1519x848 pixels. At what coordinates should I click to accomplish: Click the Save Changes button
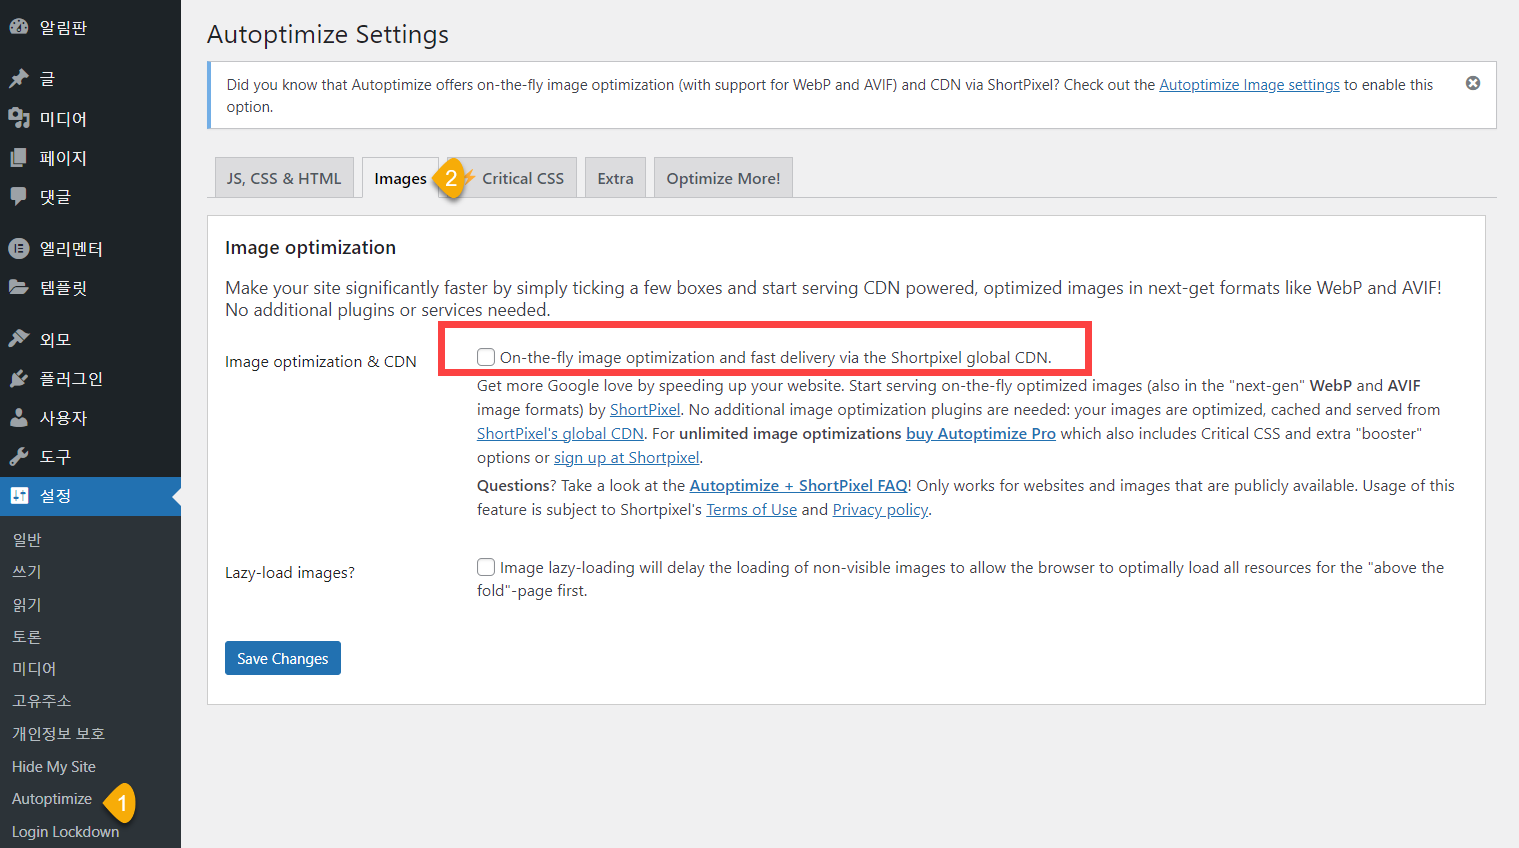tap(282, 657)
